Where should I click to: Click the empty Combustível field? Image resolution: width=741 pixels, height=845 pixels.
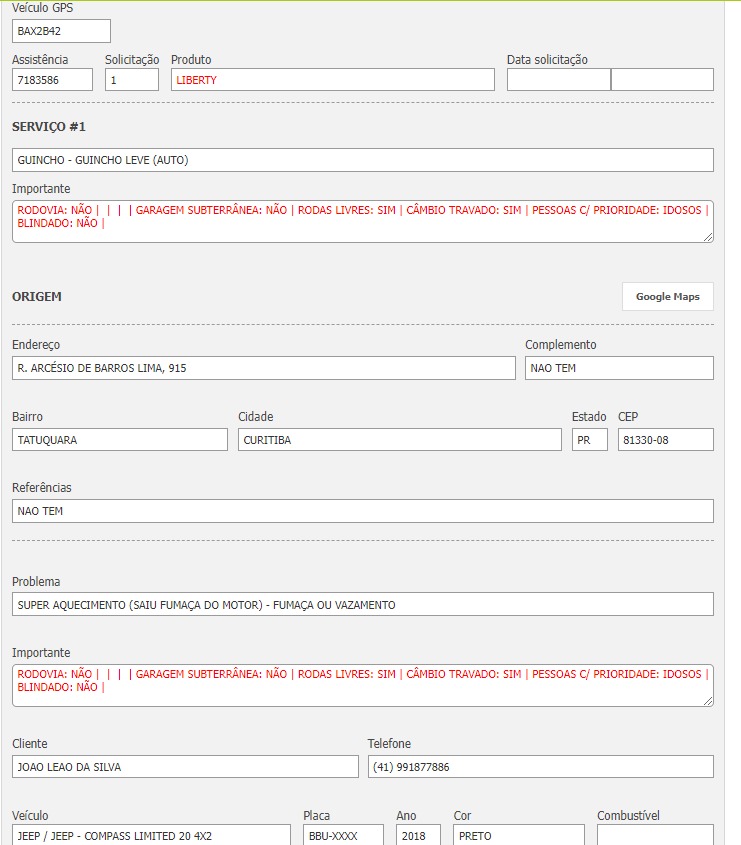pyautogui.click(x=655, y=835)
